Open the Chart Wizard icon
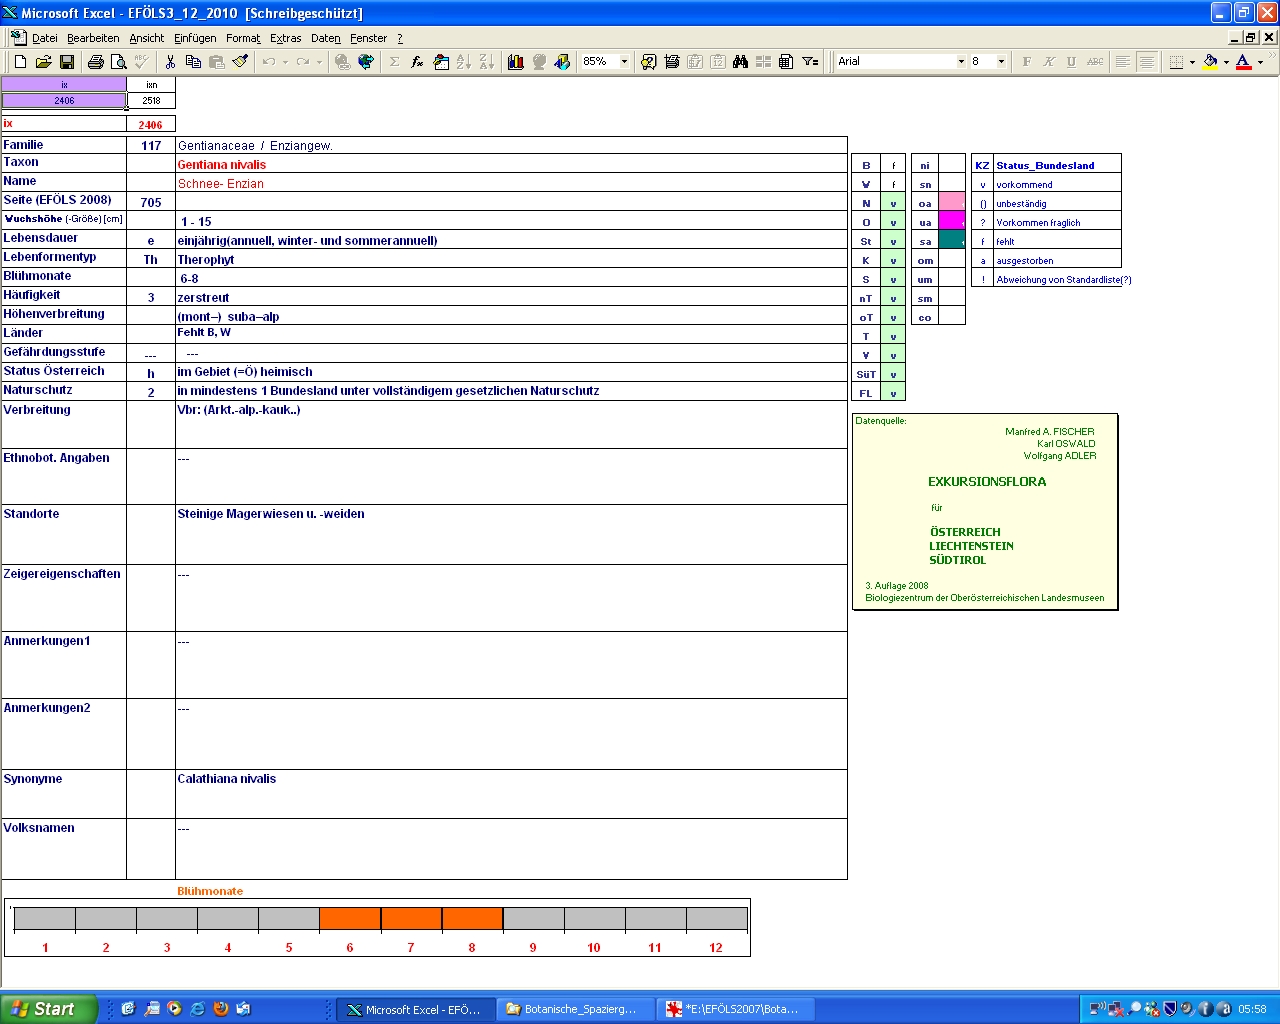Viewport: 1280px width, 1024px height. [x=516, y=62]
